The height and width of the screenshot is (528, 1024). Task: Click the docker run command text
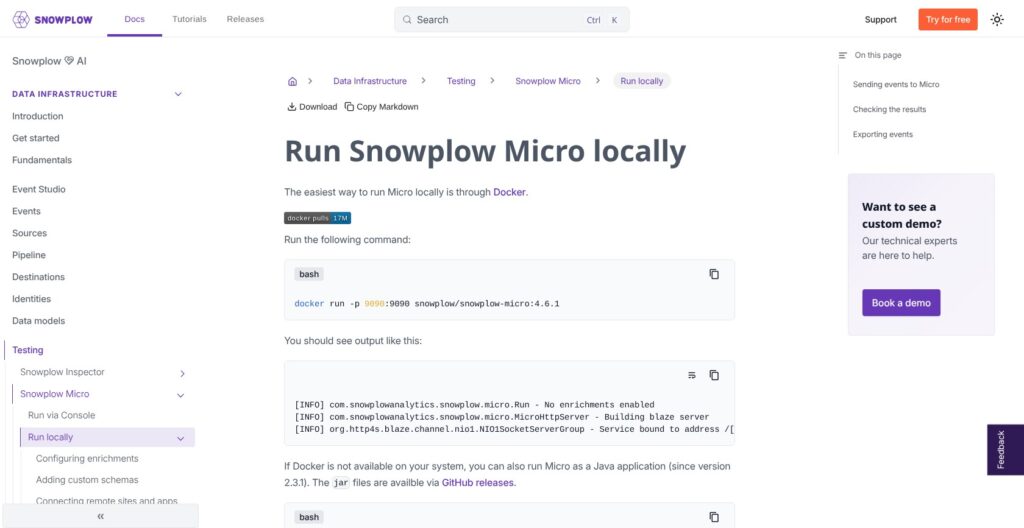click(x=427, y=304)
